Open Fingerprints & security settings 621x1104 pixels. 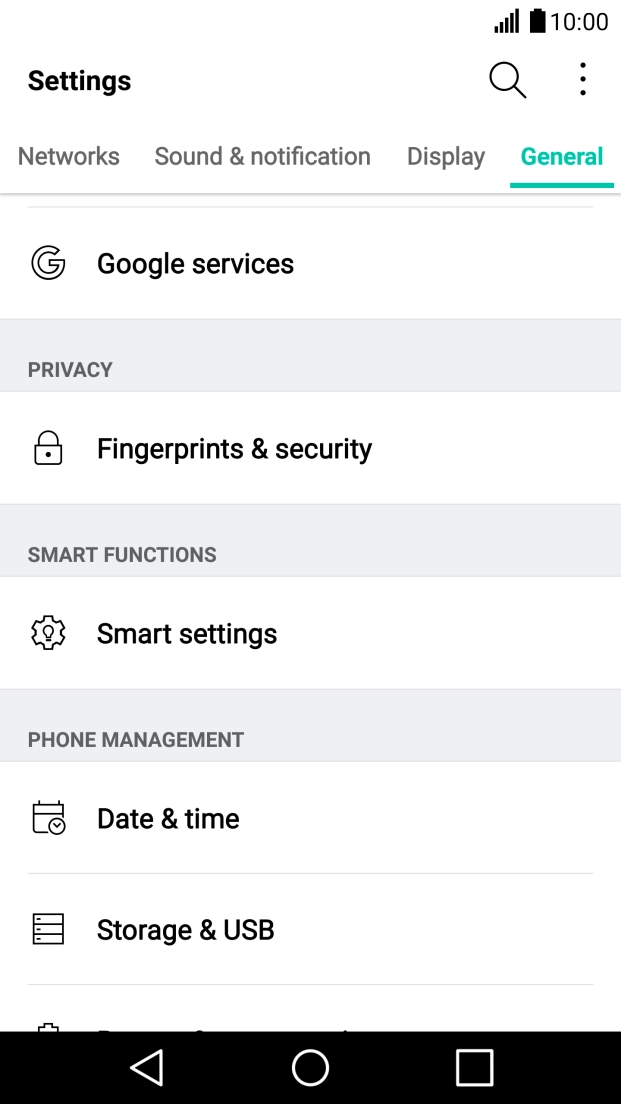coord(233,448)
